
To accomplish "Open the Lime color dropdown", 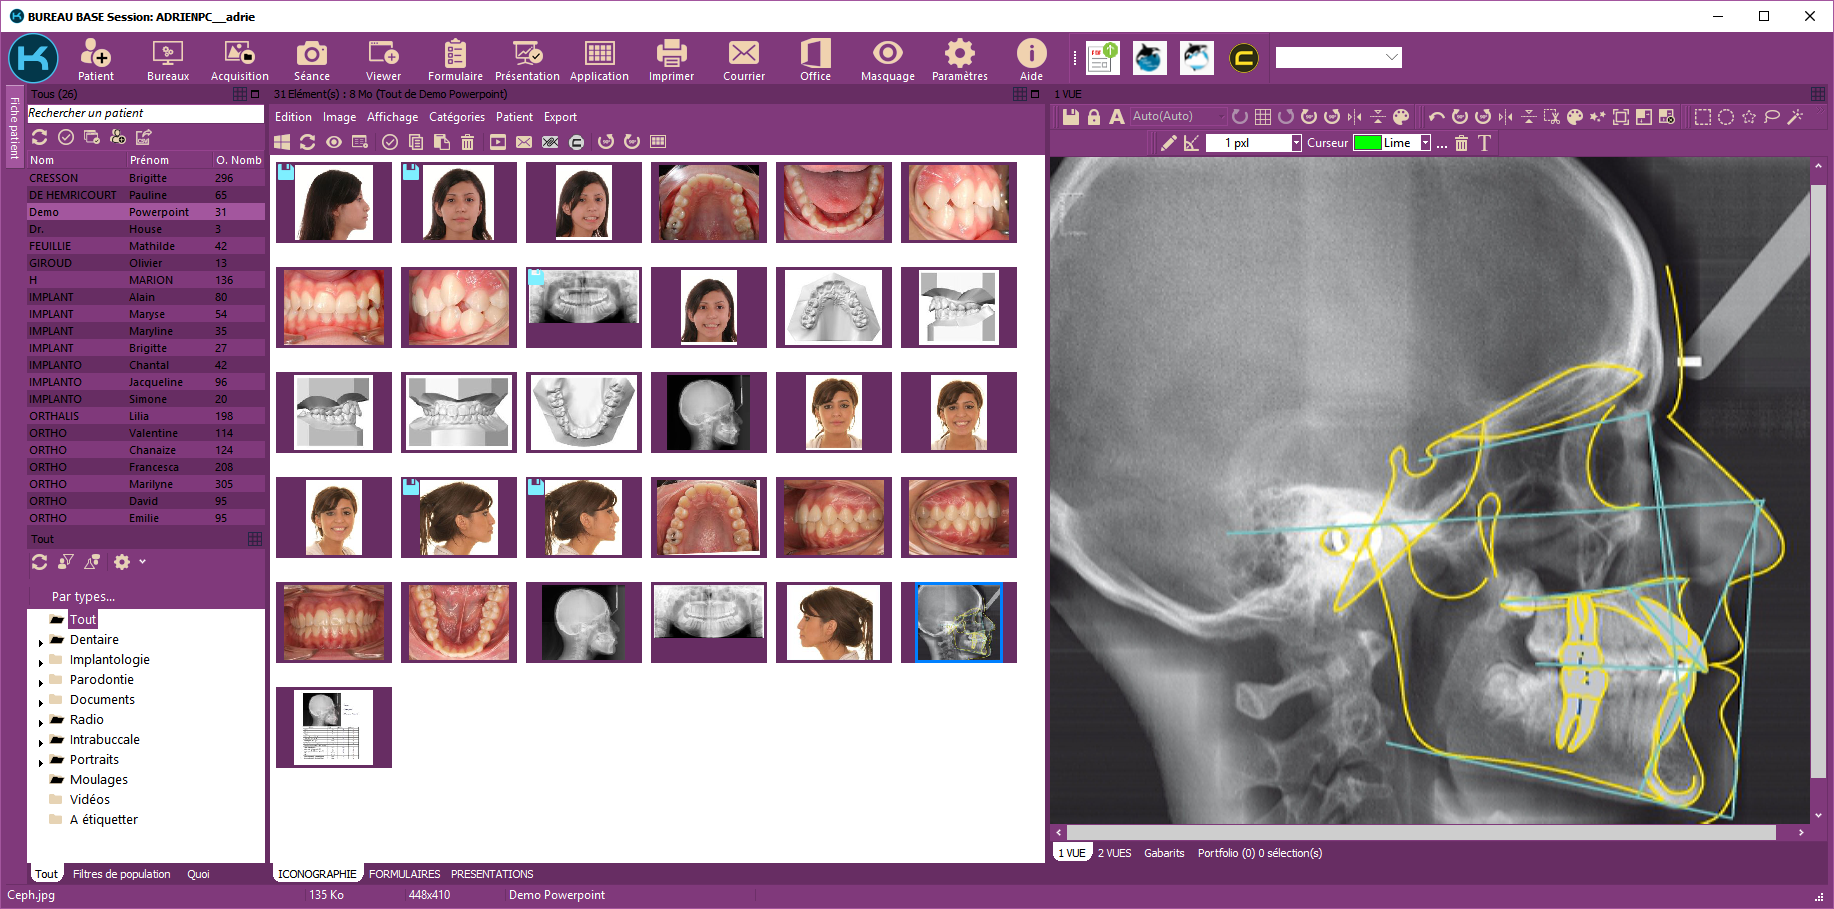I will pos(1425,143).
